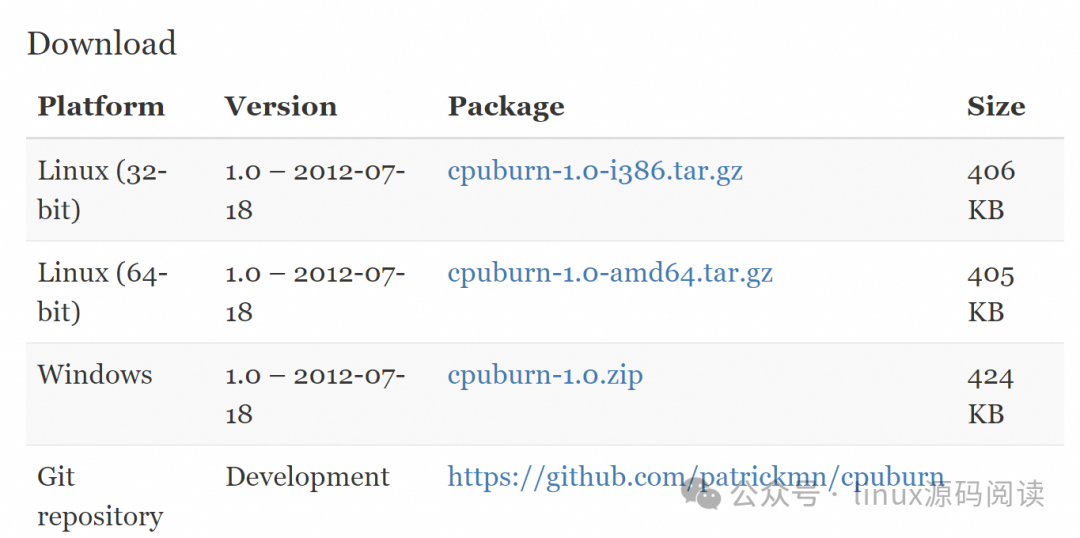Select the Windows platform cell

pyautogui.click(x=95, y=375)
